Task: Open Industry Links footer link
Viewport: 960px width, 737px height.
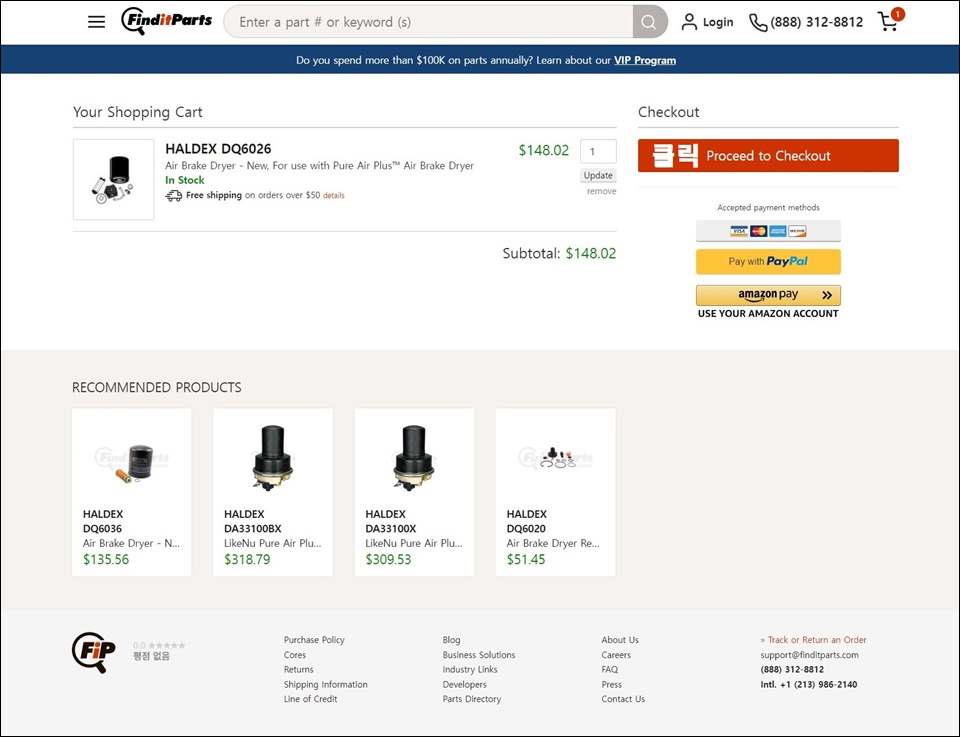Action: click(470, 670)
